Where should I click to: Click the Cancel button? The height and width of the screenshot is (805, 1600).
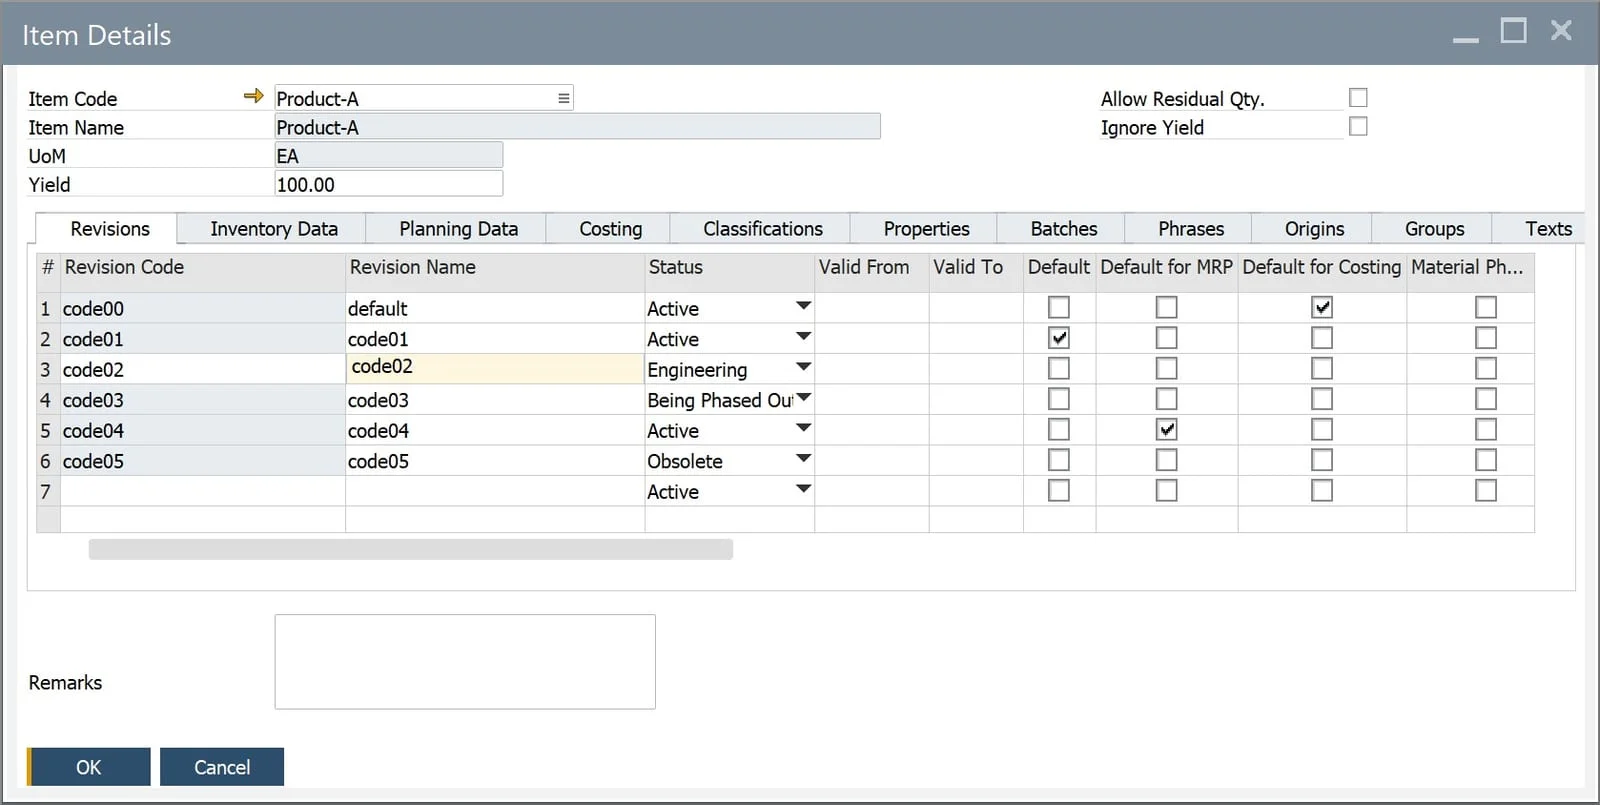pyautogui.click(x=222, y=767)
